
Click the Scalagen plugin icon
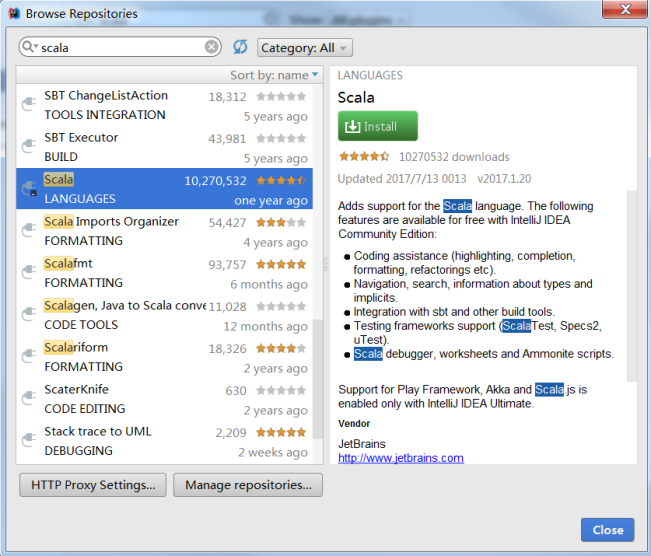(29, 314)
